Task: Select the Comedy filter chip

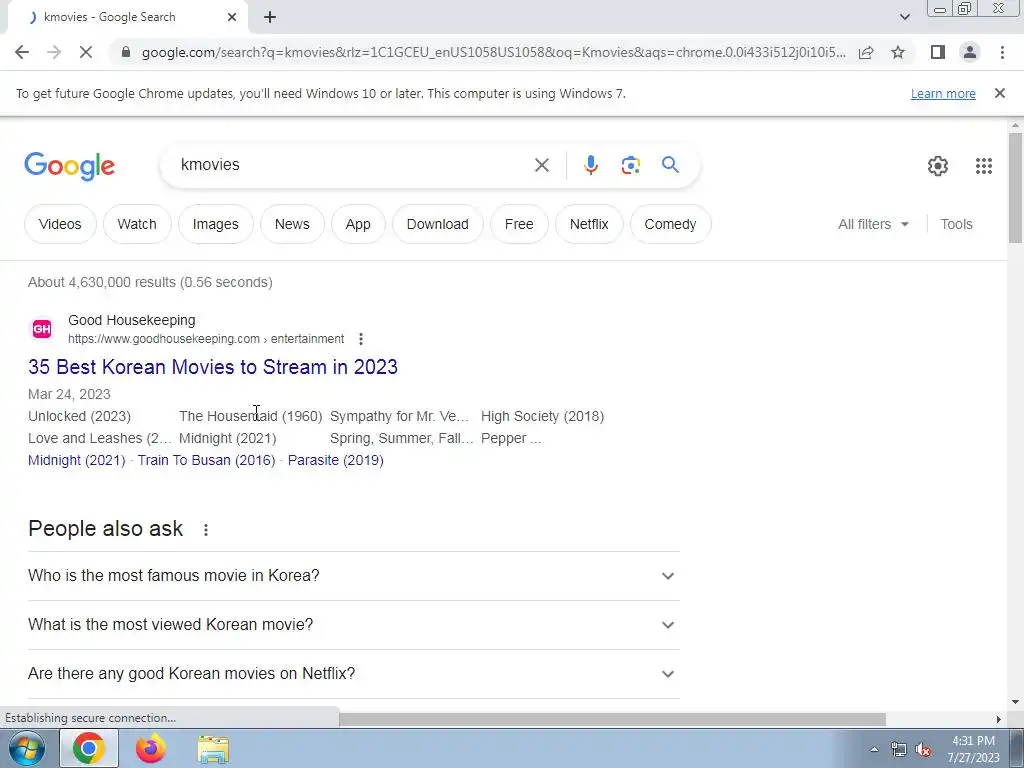Action: [670, 224]
